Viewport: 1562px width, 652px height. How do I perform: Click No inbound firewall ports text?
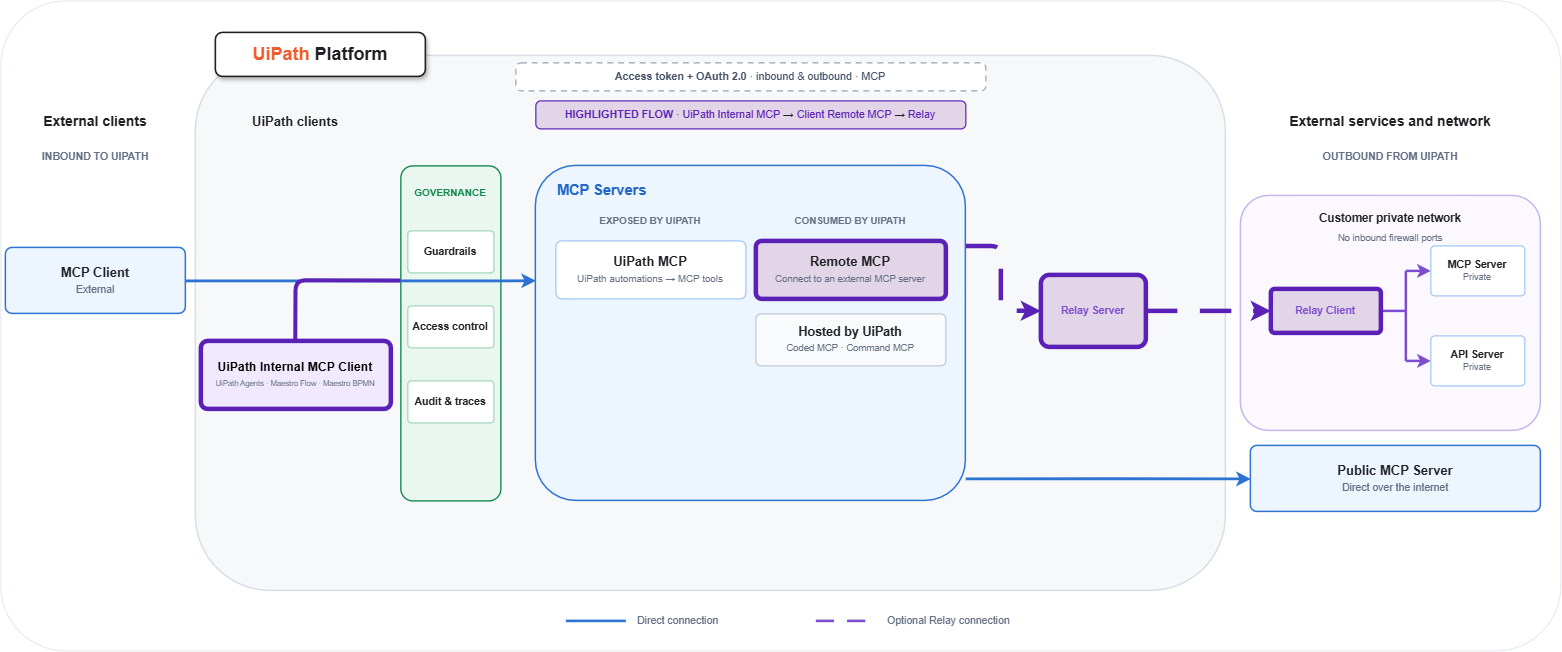(1390, 238)
